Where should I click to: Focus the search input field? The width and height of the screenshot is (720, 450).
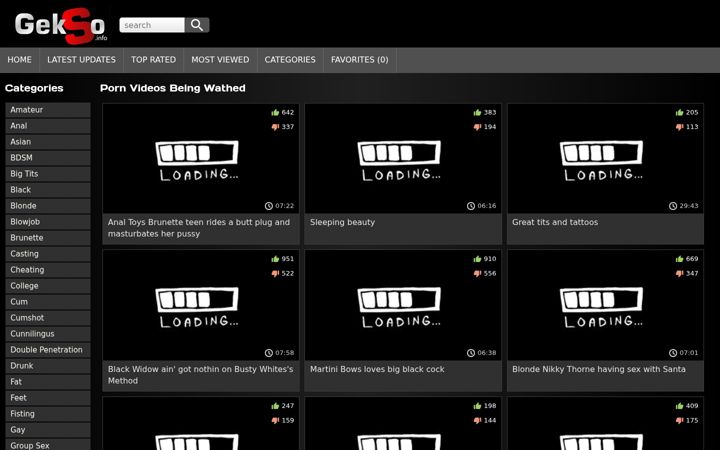click(x=152, y=25)
